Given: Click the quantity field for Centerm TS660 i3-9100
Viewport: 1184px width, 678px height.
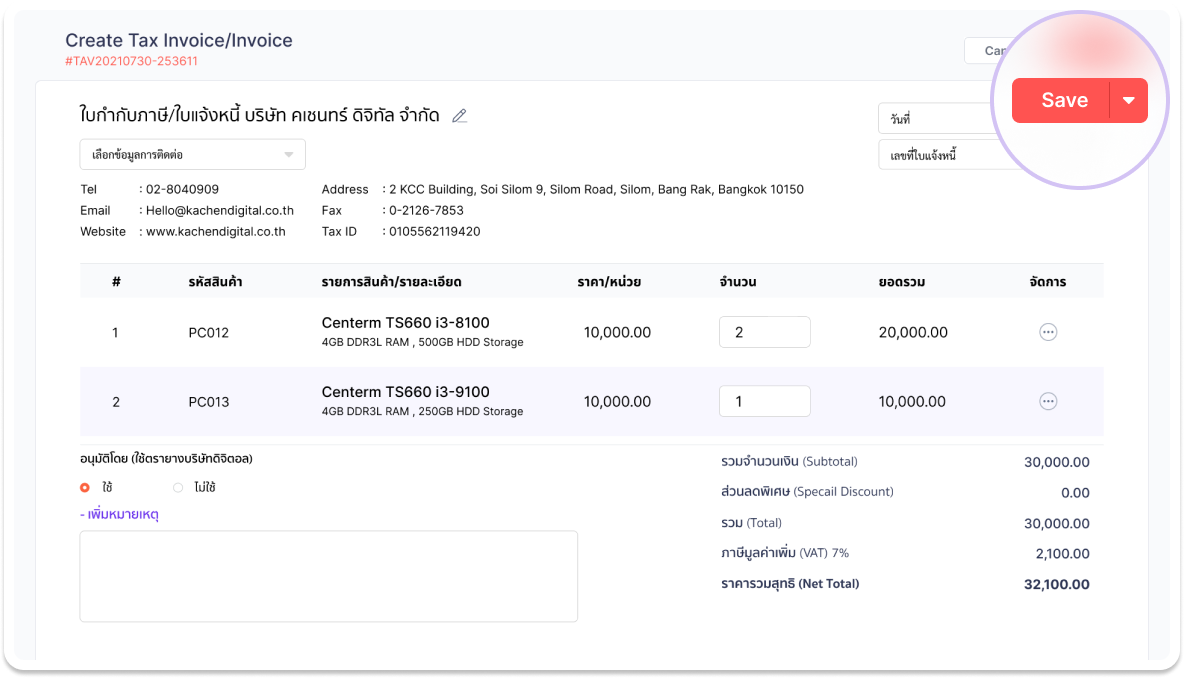Looking at the screenshot, I should coord(764,401).
